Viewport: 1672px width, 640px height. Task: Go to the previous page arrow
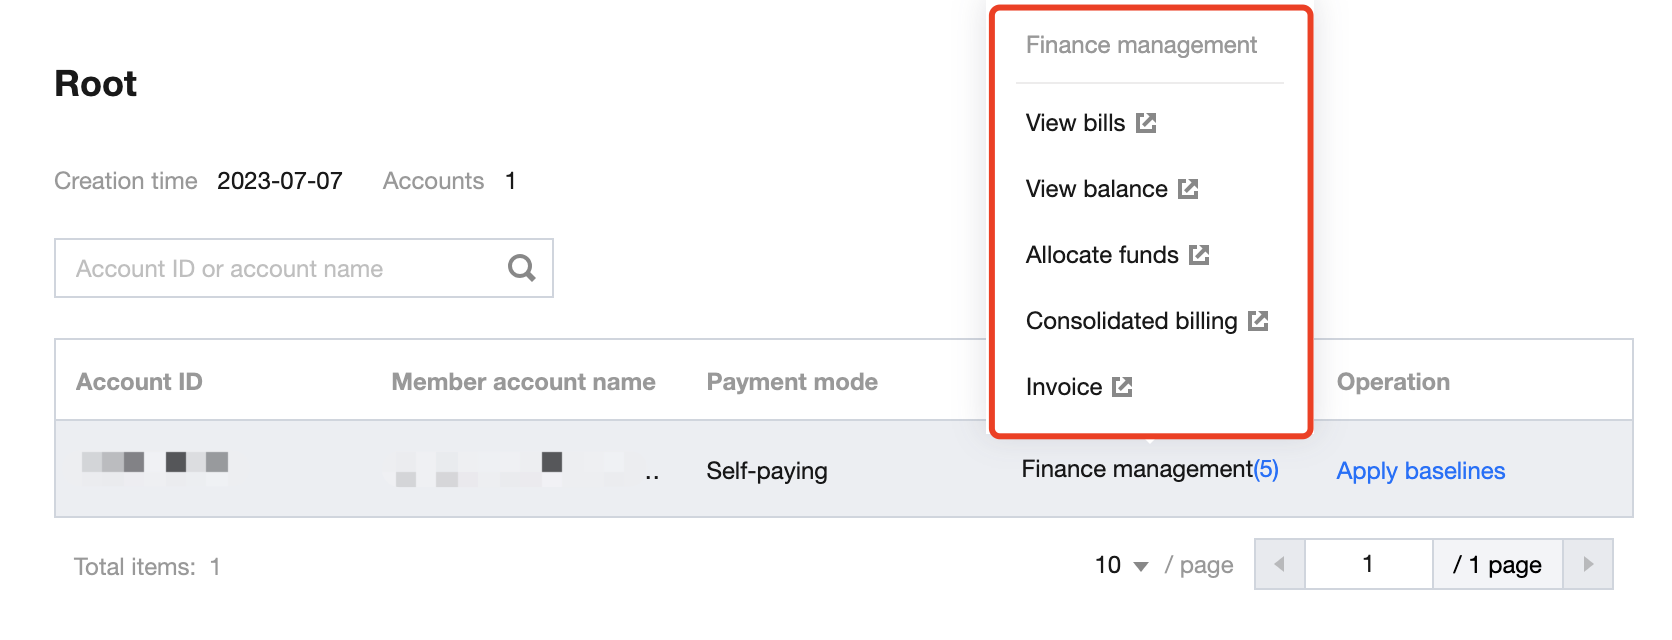pyautogui.click(x=1280, y=565)
